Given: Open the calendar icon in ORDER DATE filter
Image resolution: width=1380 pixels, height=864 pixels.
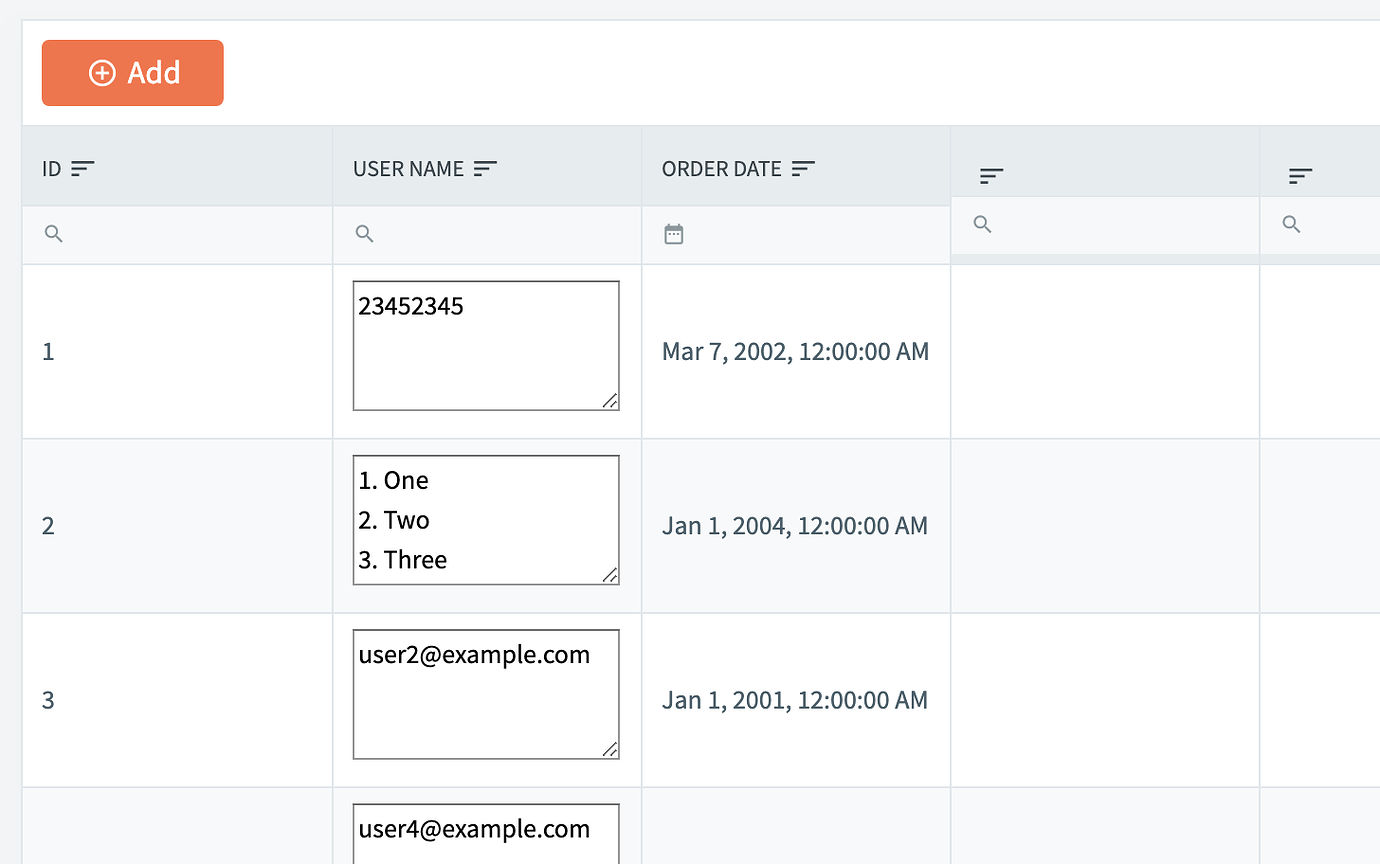Looking at the screenshot, I should [674, 234].
